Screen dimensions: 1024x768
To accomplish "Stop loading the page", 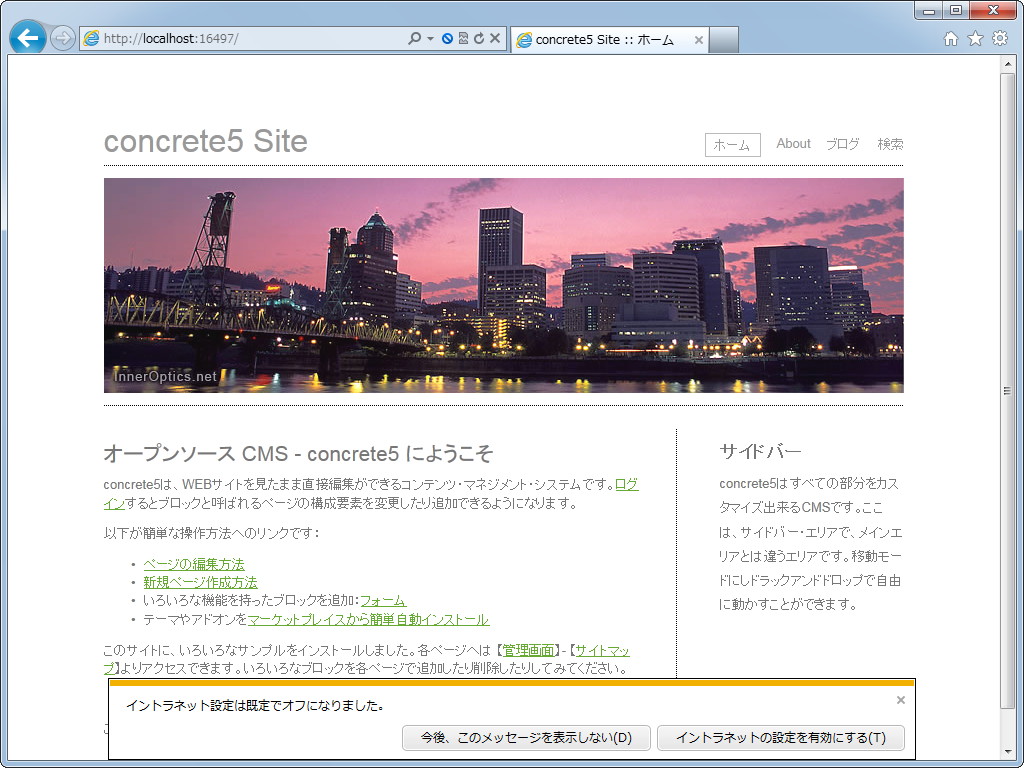I will [494, 38].
